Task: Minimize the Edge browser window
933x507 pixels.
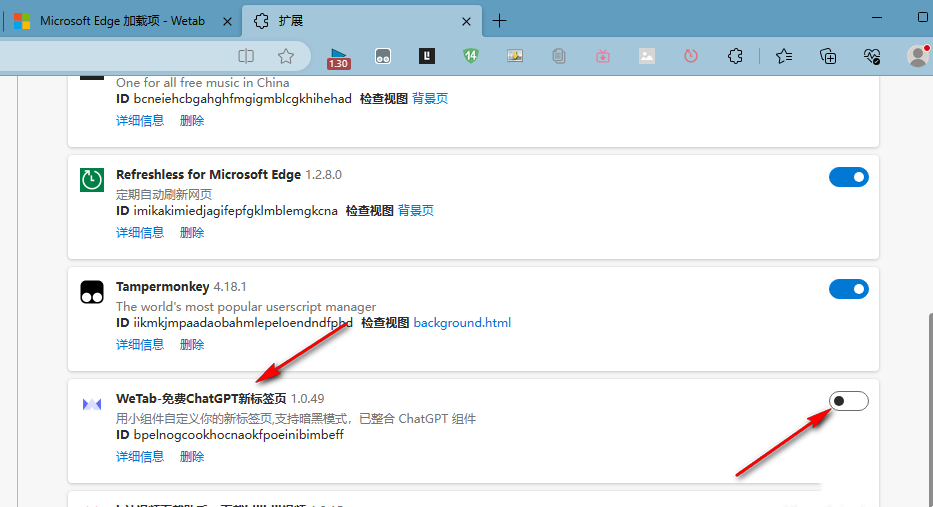Action: click(876, 17)
